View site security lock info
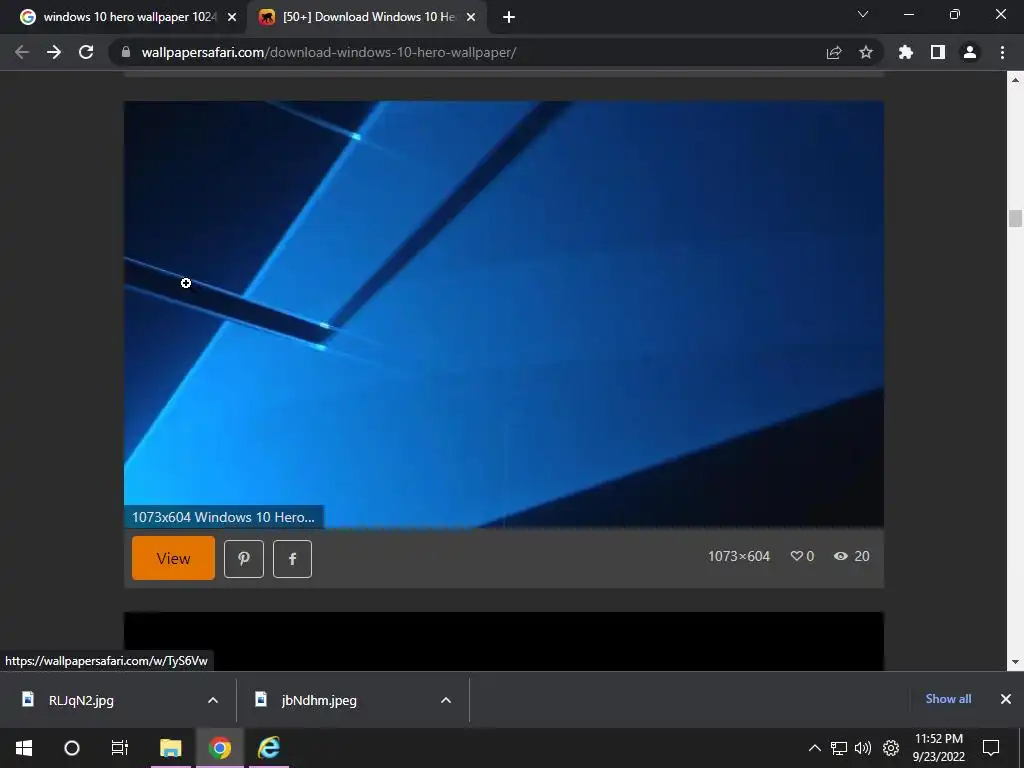Image resolution: width=1024 pixels, height=768 pixels. click(x=126, y=52)
